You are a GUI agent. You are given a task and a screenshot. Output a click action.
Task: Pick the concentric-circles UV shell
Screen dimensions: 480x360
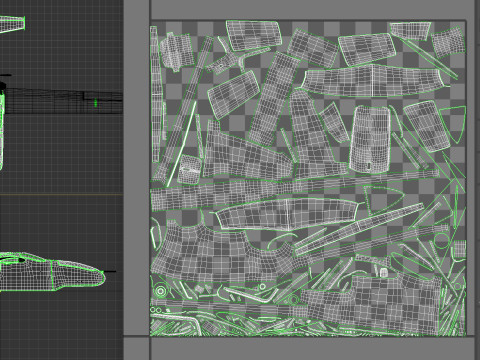(160, 291)
